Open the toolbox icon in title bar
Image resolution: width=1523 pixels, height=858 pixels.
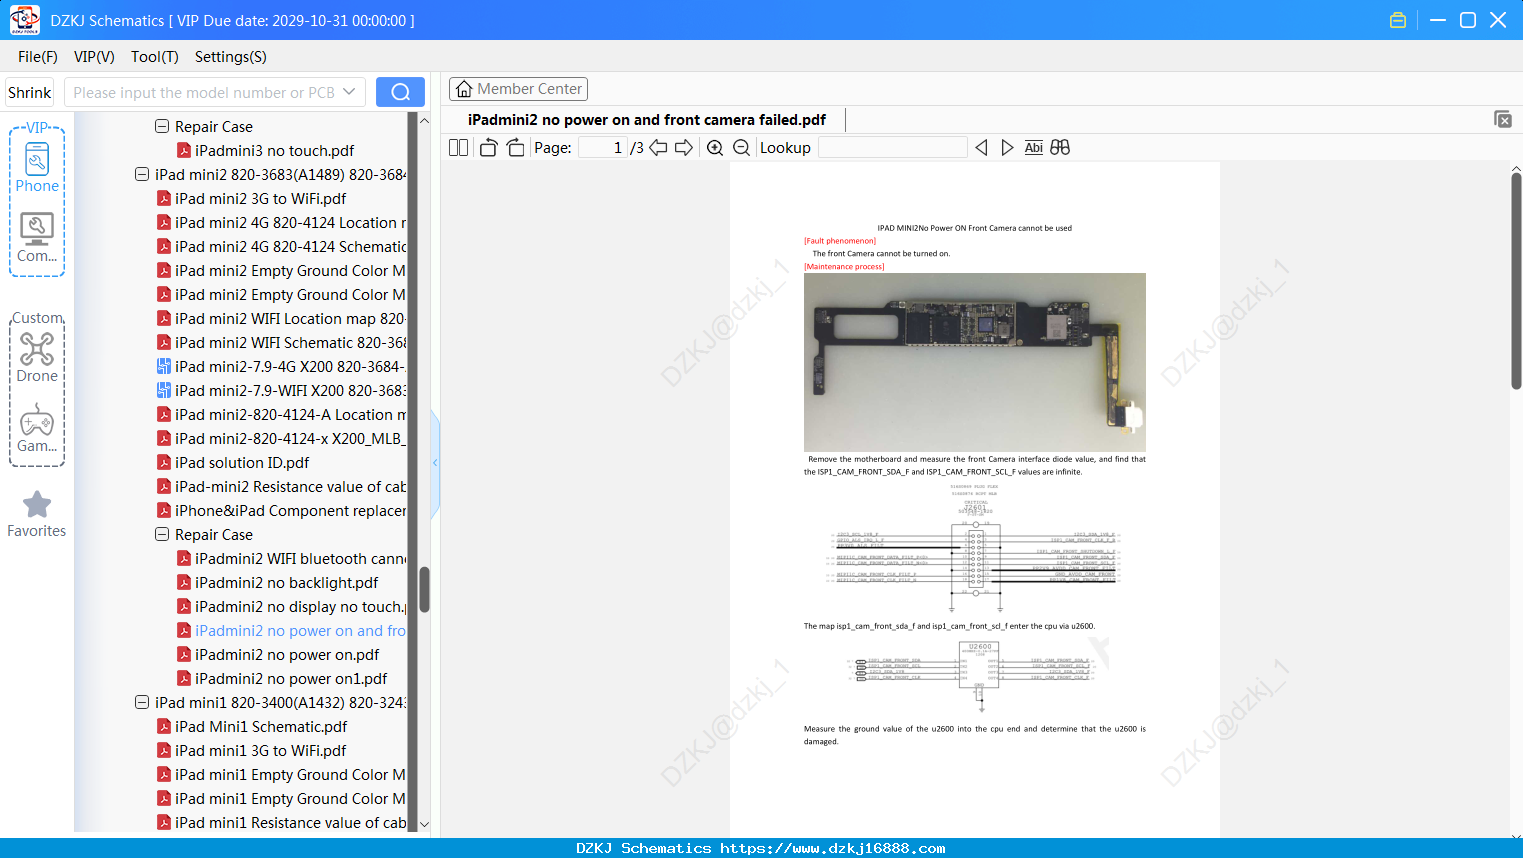(1398, 20)
